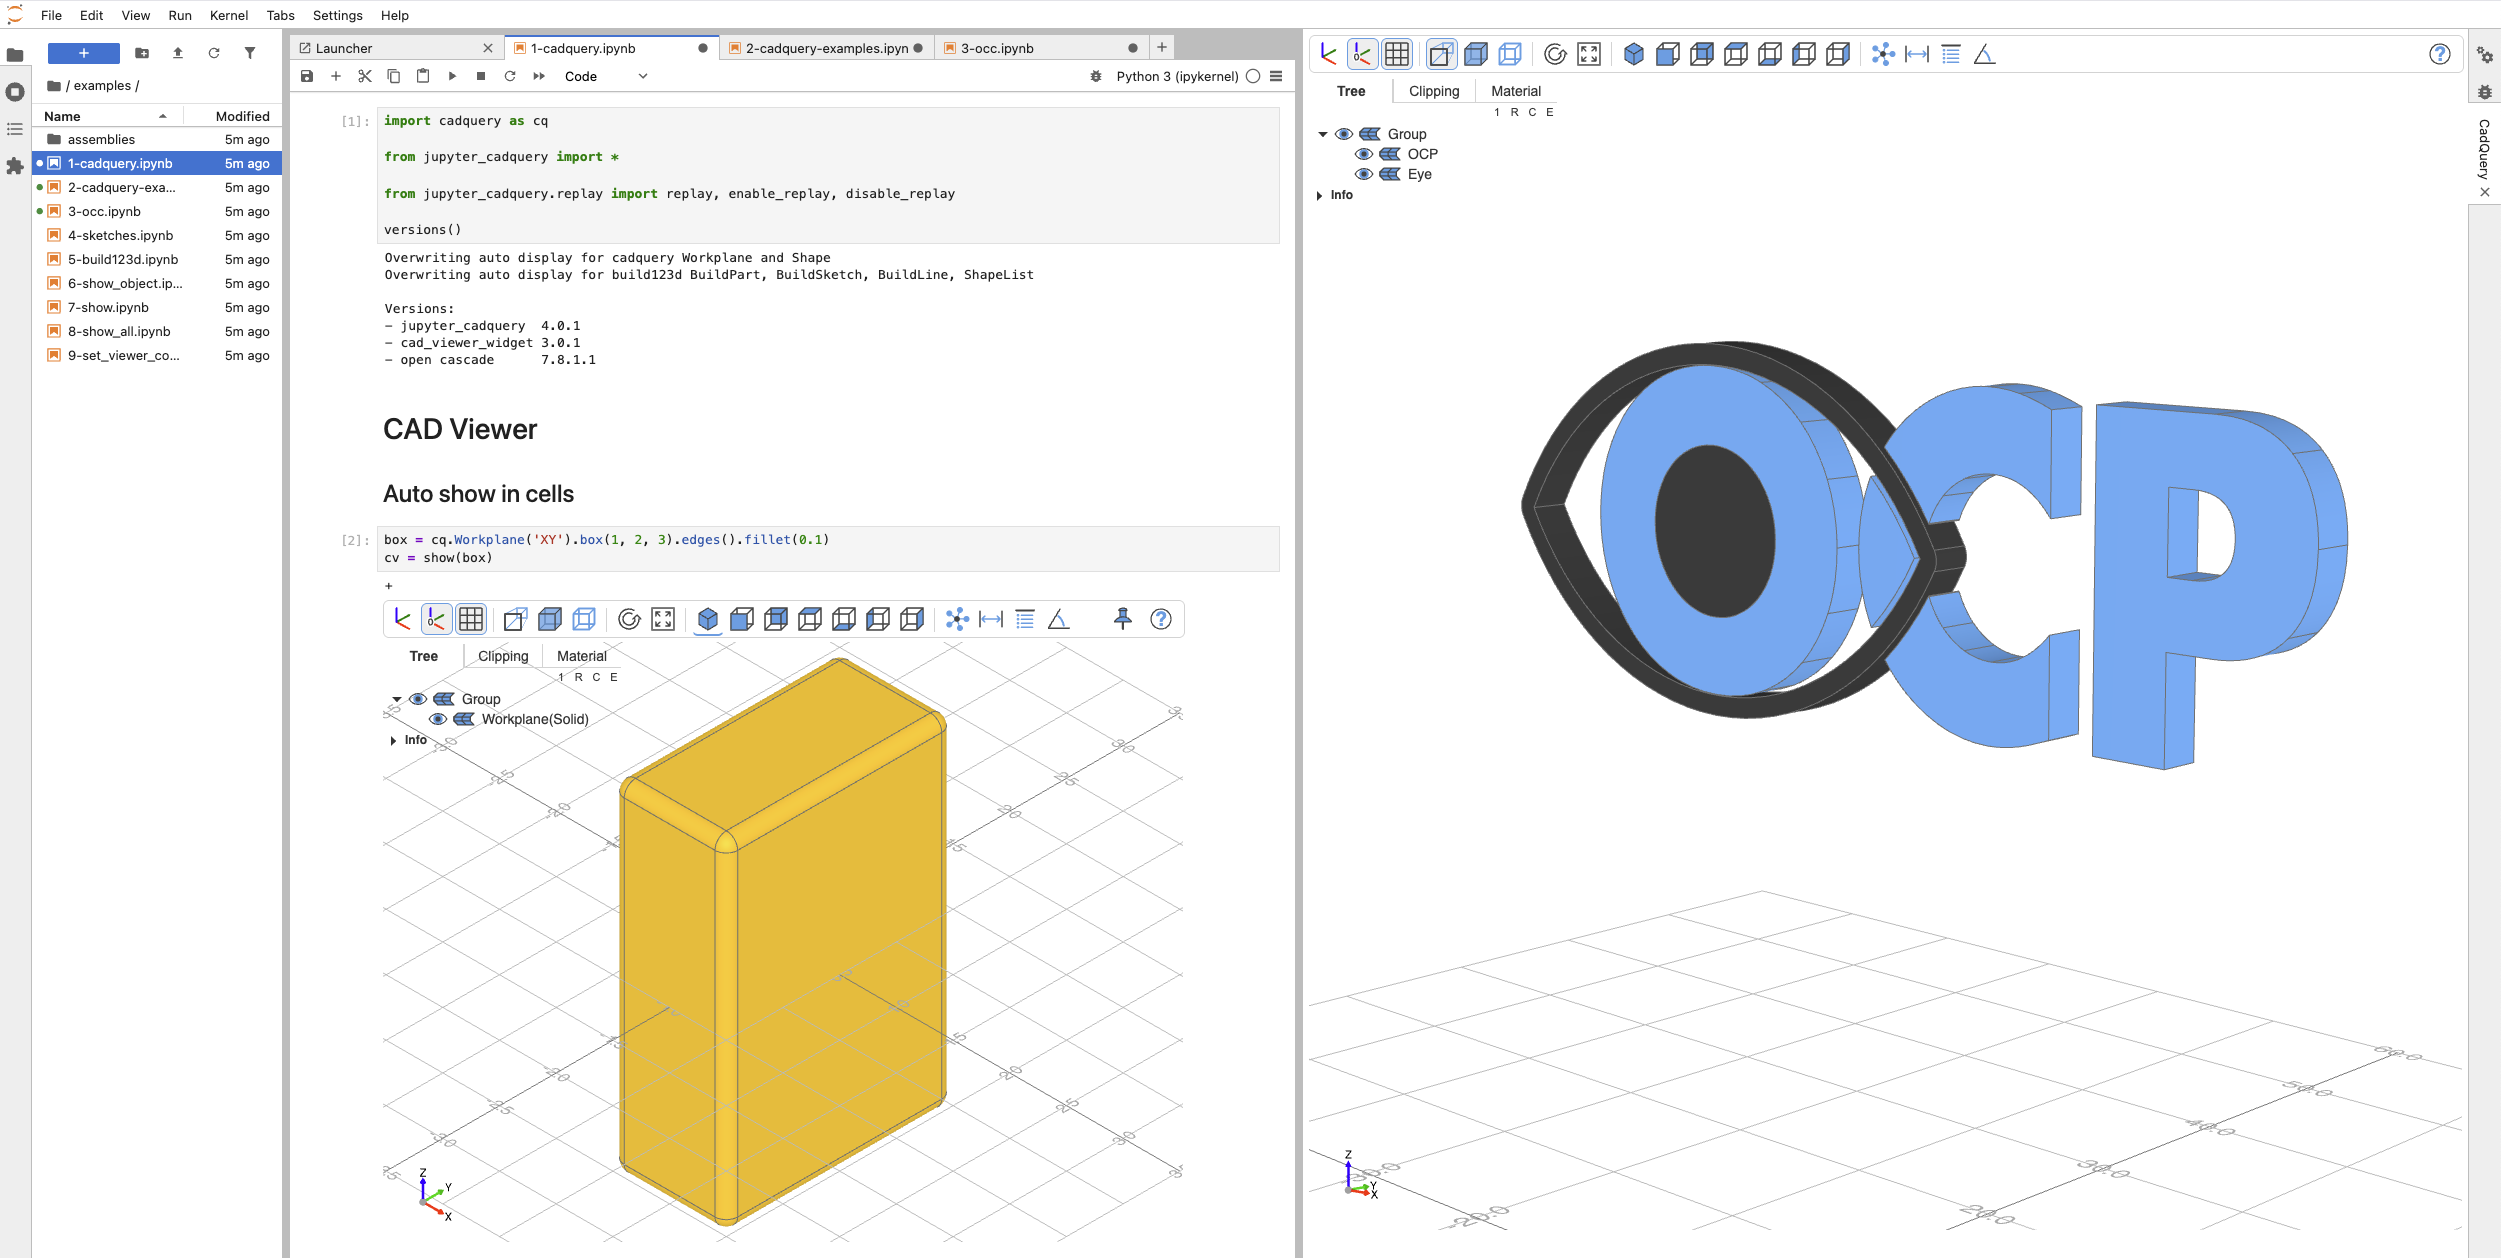Open the cell type Code dropdown
Image resolution: width=2501 pixels, height=1258 pixels.
605,76
